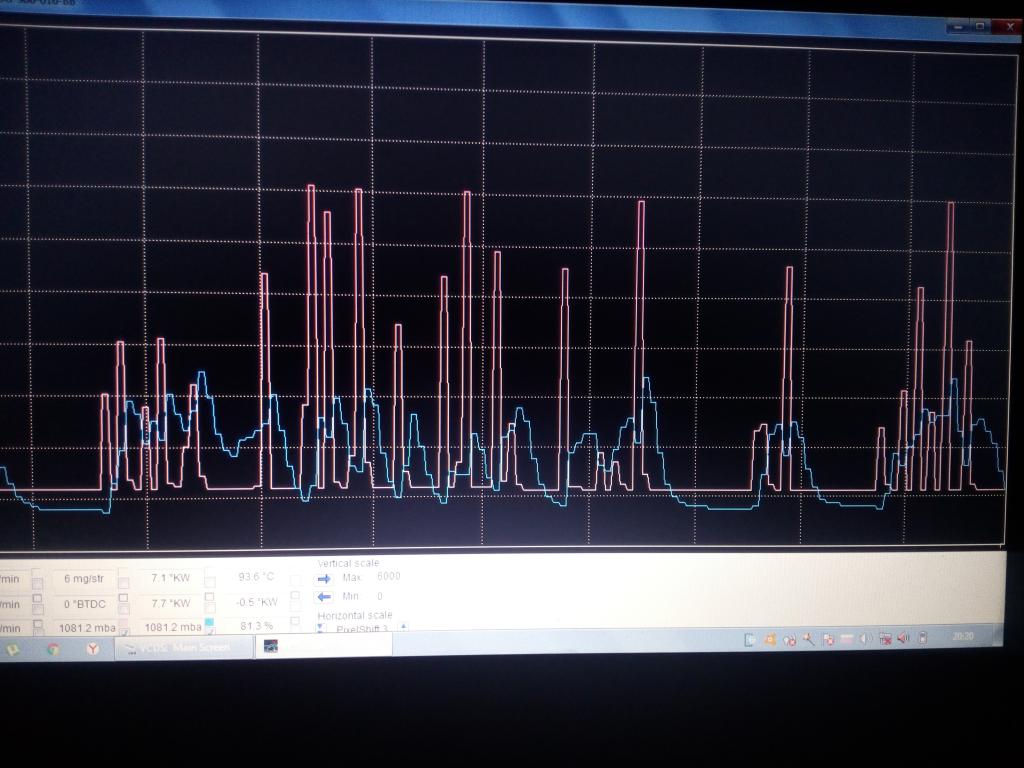Toggle the cyan checkbox beside 1081.2 mba
1024x768 pixels.
[x=210, y=622]
